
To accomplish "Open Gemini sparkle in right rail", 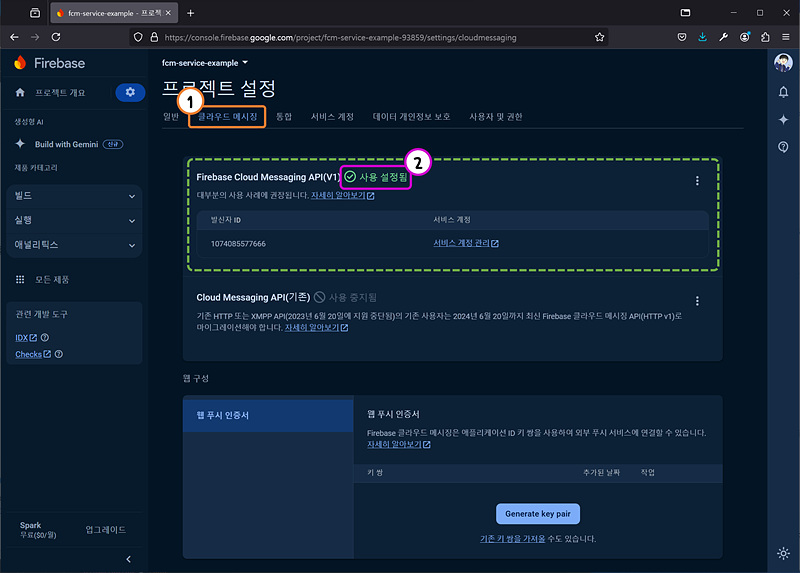I will tap(783, 119).
